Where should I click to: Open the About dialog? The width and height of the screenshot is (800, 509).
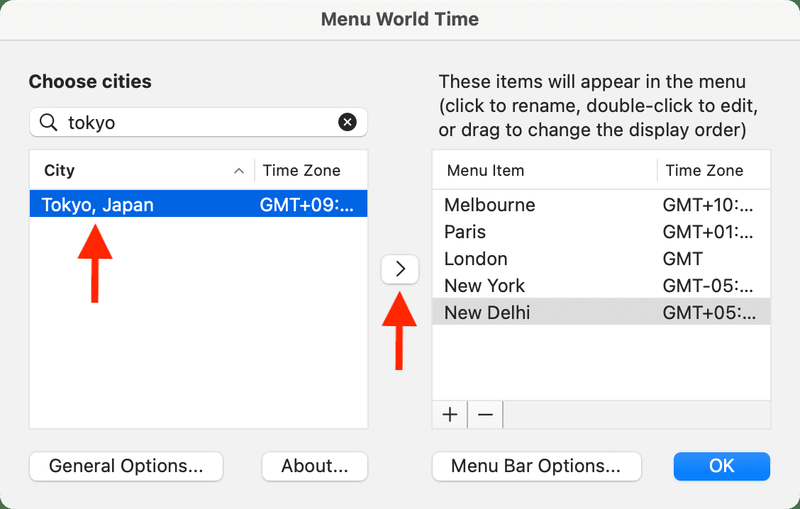coord(314,466)
